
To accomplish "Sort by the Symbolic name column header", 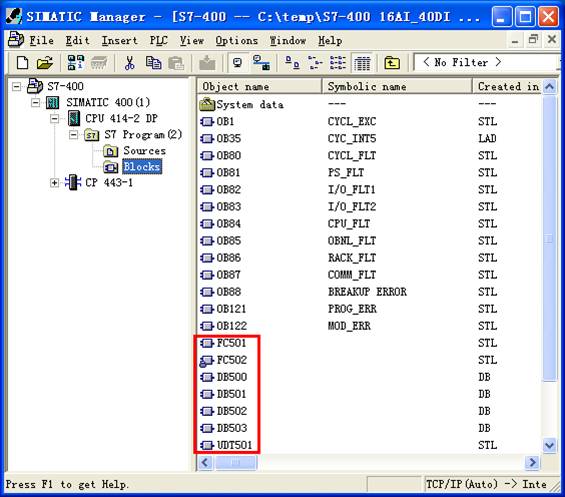I will point(397,86).
